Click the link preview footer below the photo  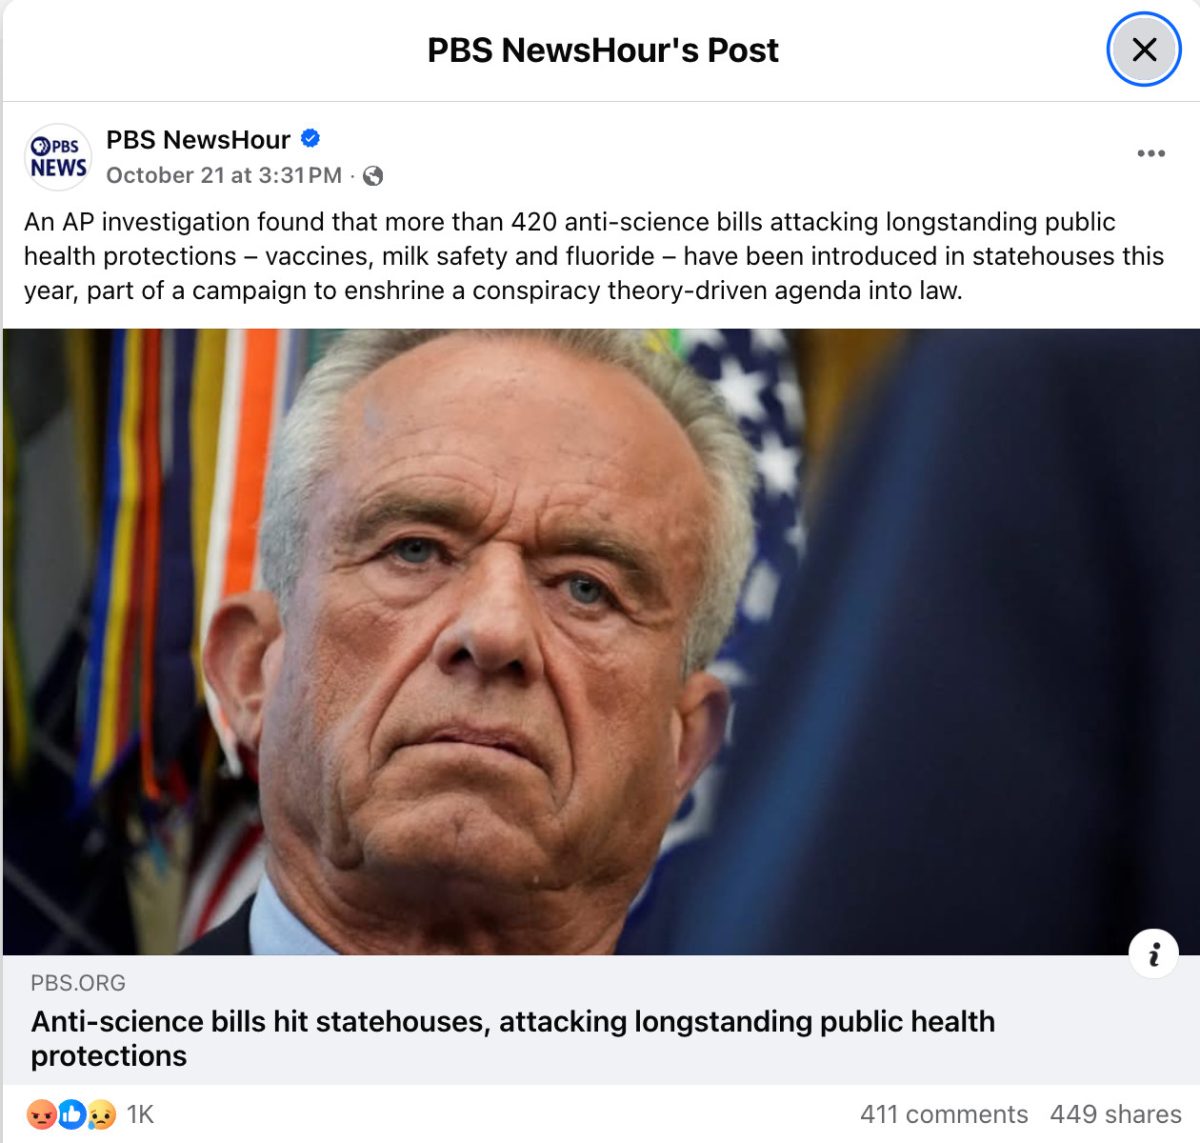pos(601,1020)
